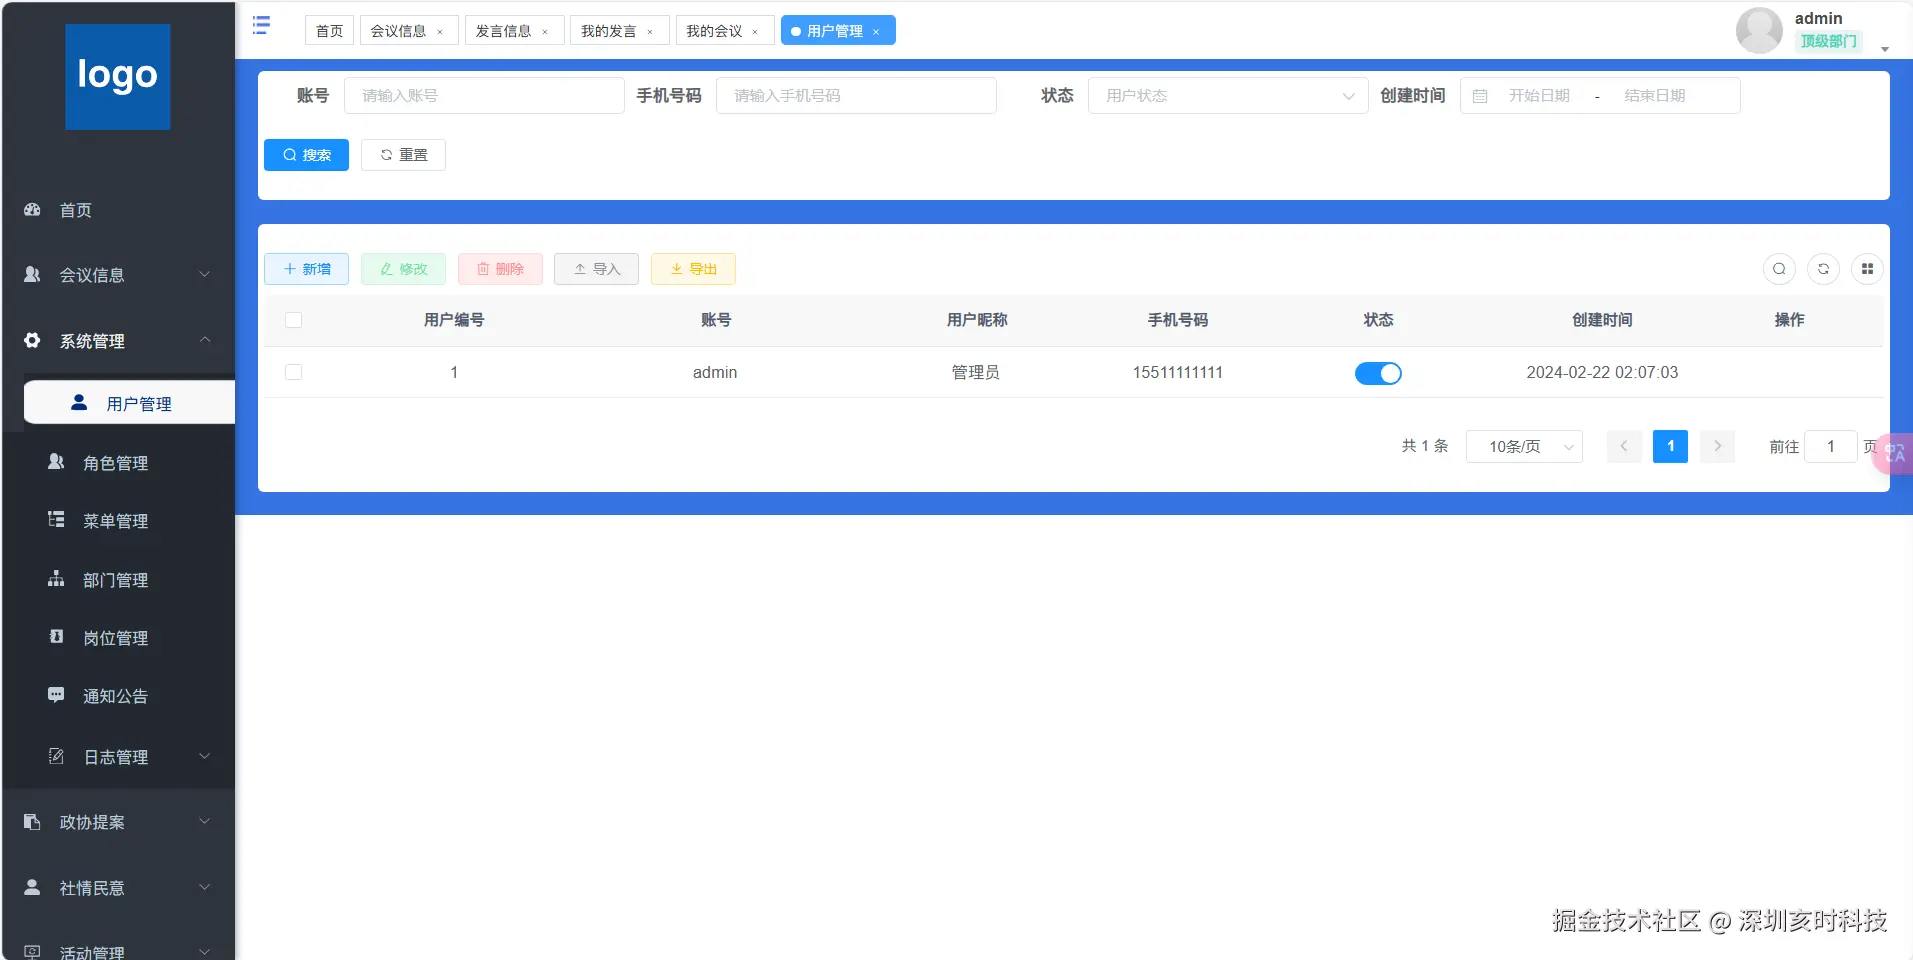Close the 我的会议 tab
1913x960 pixels.
pyautogui.click(x=755, y=32)
